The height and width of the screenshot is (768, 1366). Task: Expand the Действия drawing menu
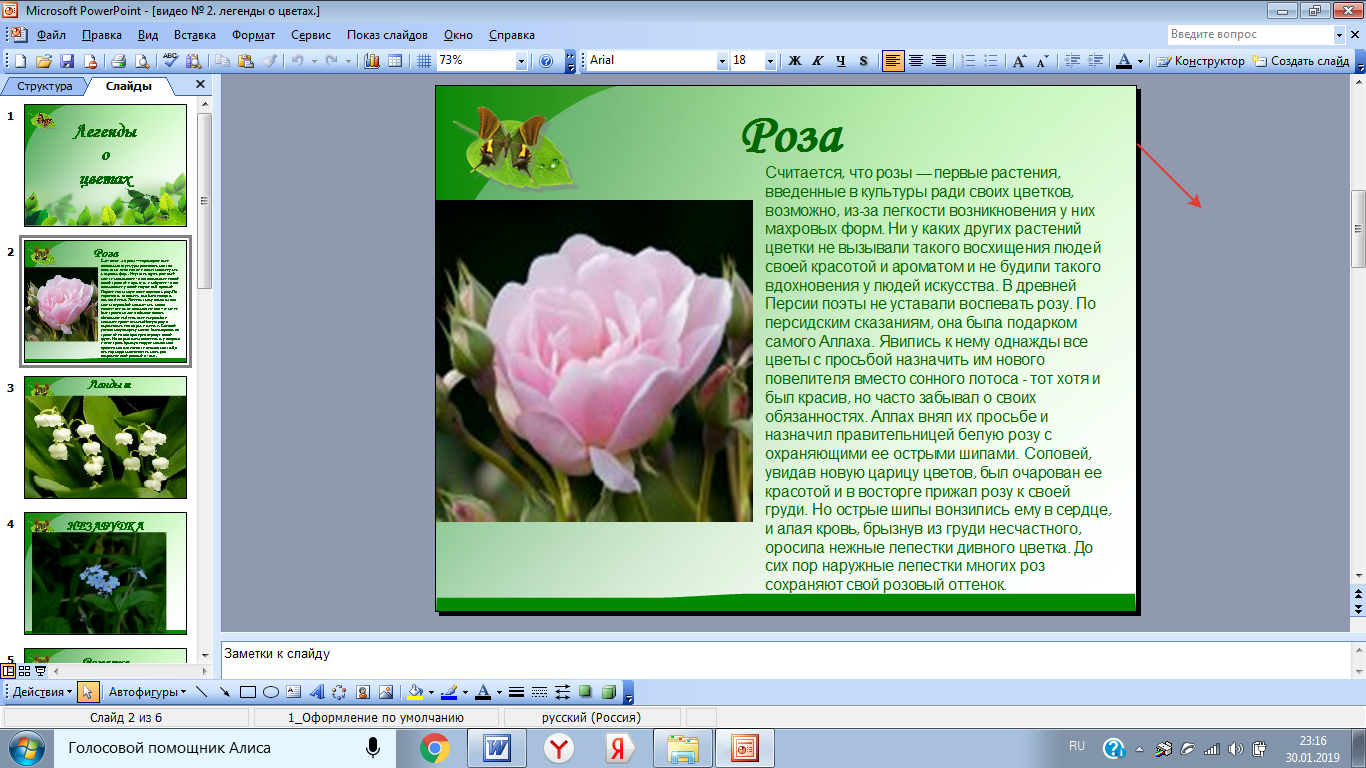point(42,692)
